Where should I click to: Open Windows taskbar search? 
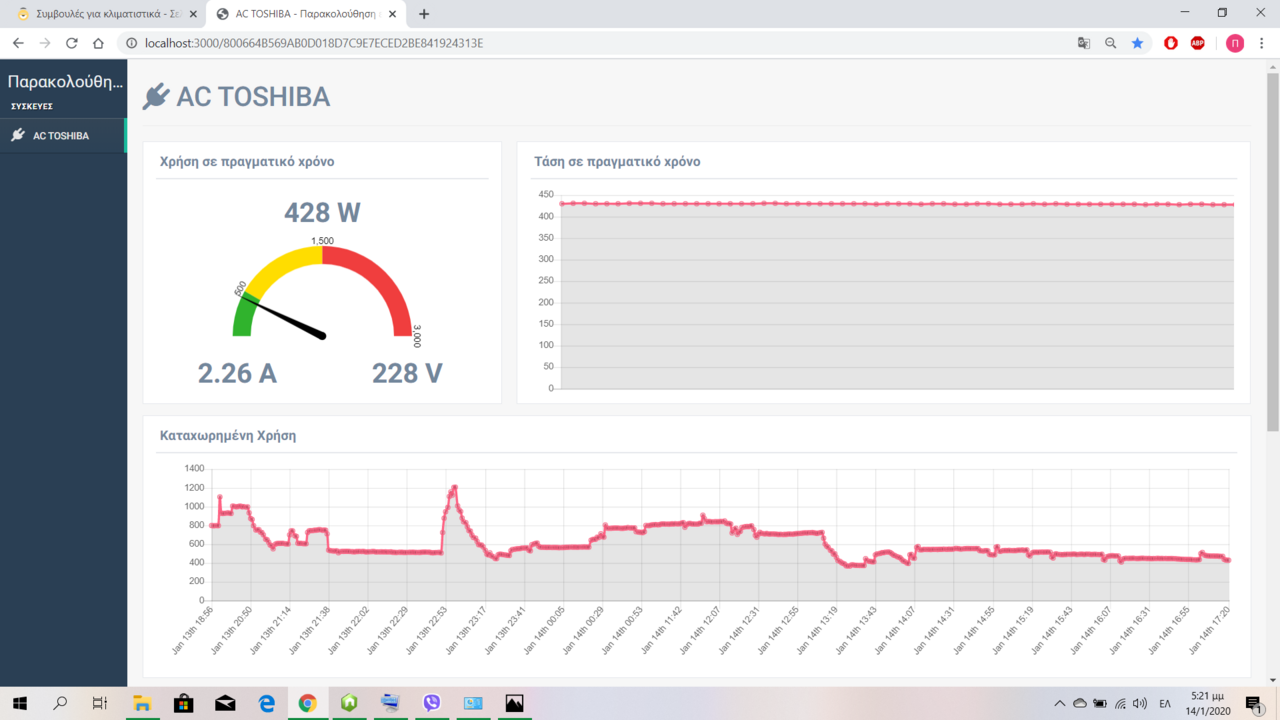60,703
